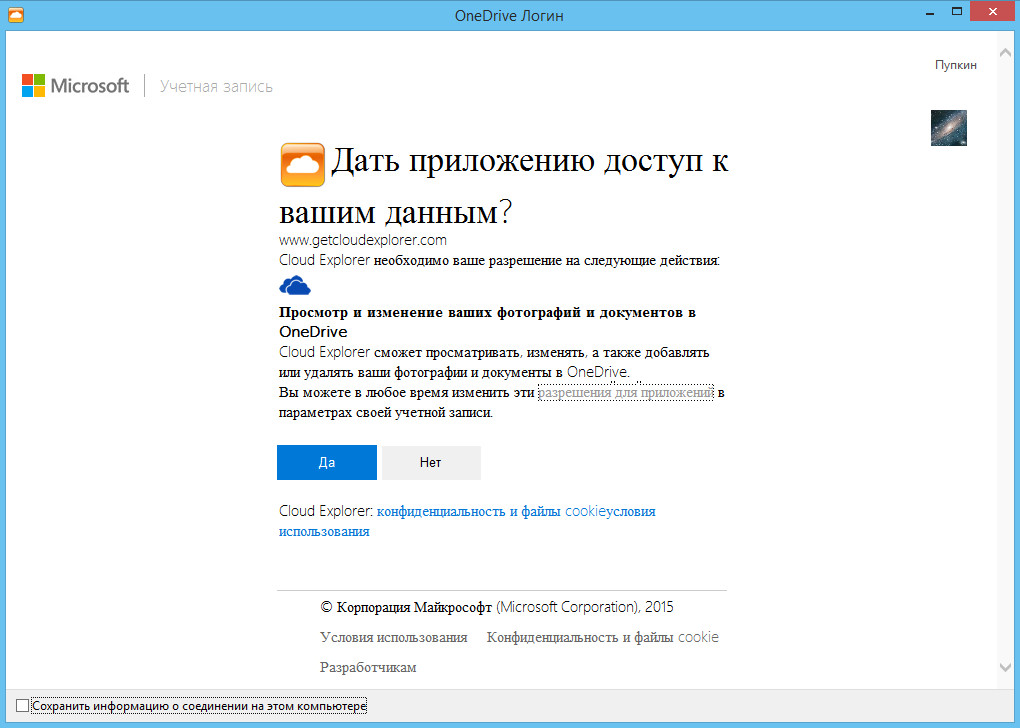1020x728 pixels.
Task: Click the www.getcloudexplorer.com text
Action: [363, 240]
